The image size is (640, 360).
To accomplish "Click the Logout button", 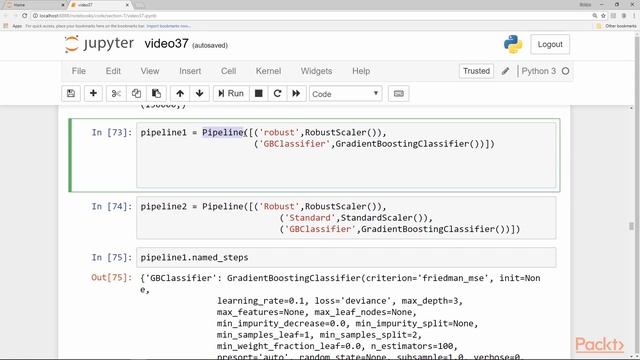I will pyautogui.click(x=550, y=44).
